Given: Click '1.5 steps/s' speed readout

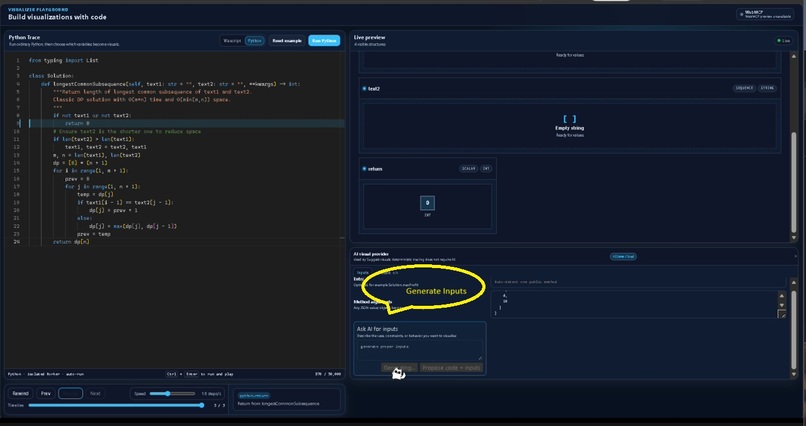Looking at the screenshot, I should tap(211, 394).
